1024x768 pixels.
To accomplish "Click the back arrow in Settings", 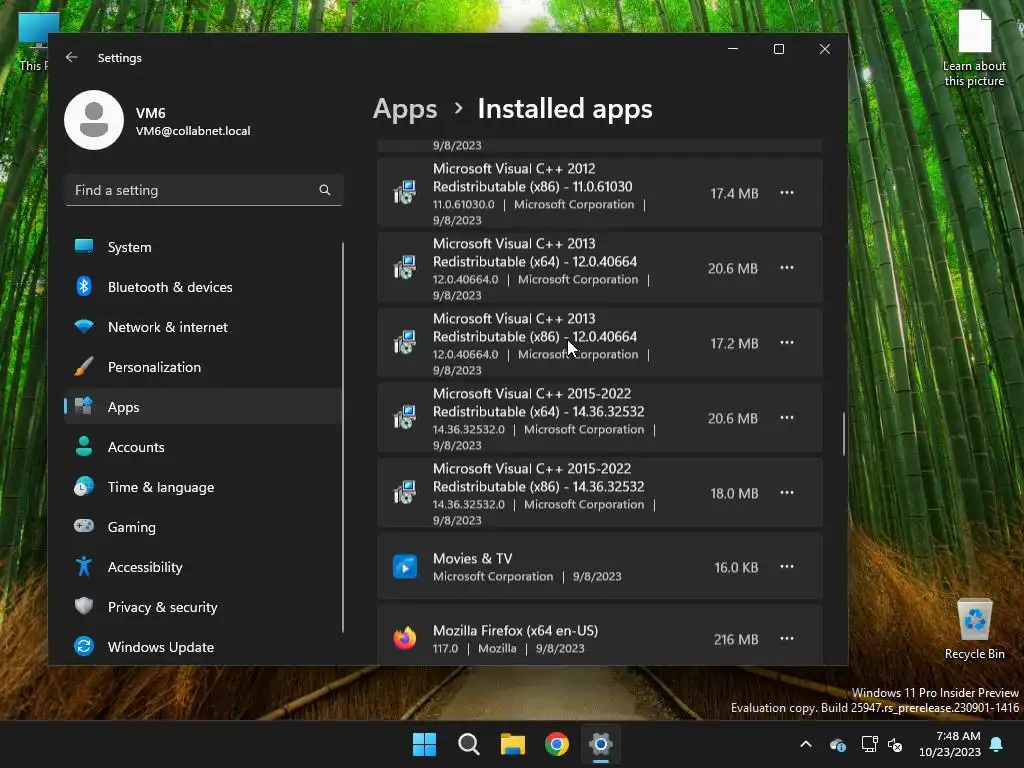I will pyautogui.click(x=72, y=57).
